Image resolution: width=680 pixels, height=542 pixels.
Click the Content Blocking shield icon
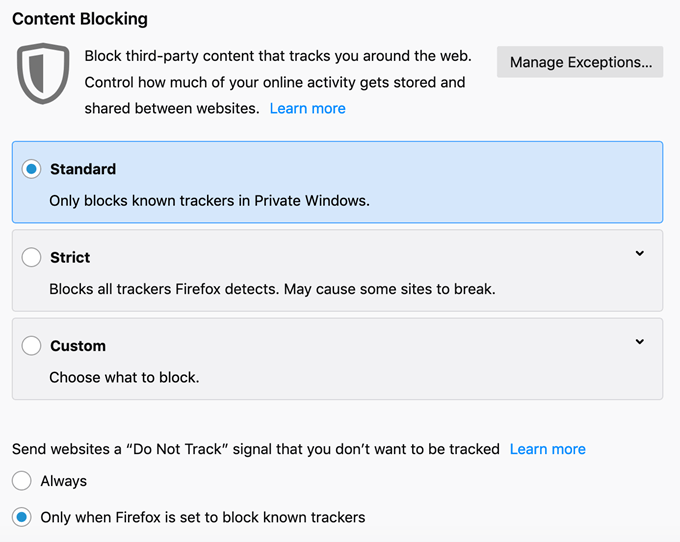[42, 71]
